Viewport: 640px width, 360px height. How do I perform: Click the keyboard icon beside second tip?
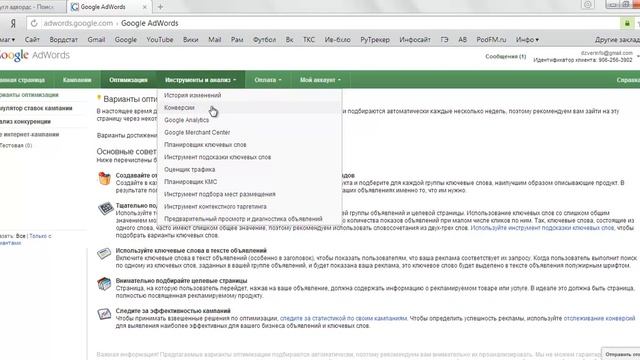coord(105,208)
